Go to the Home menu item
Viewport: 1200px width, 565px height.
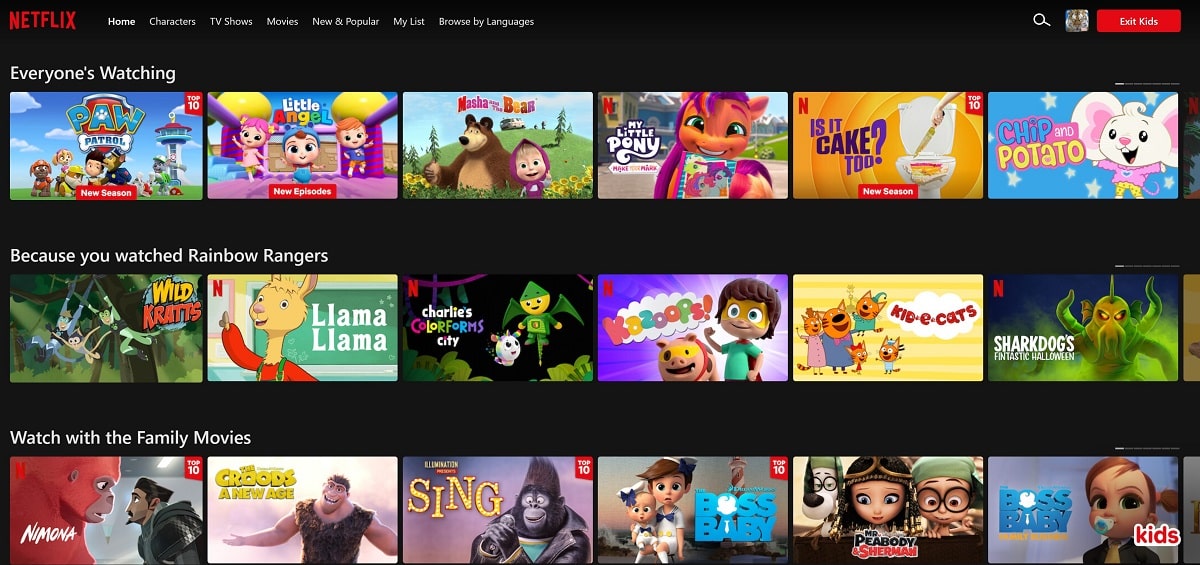[x=121, y=21]
